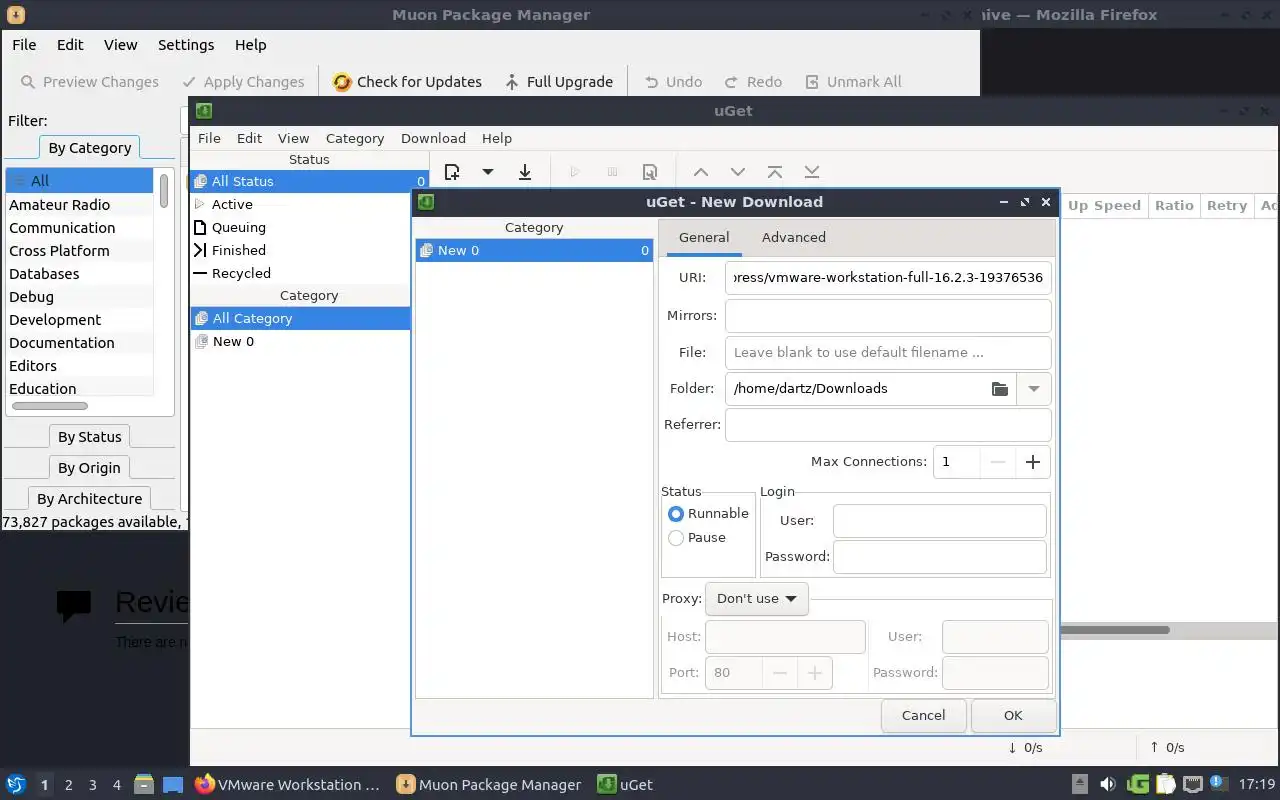Select All Status in uGet status list
The image size is (1280, 800).
(309, 181)
